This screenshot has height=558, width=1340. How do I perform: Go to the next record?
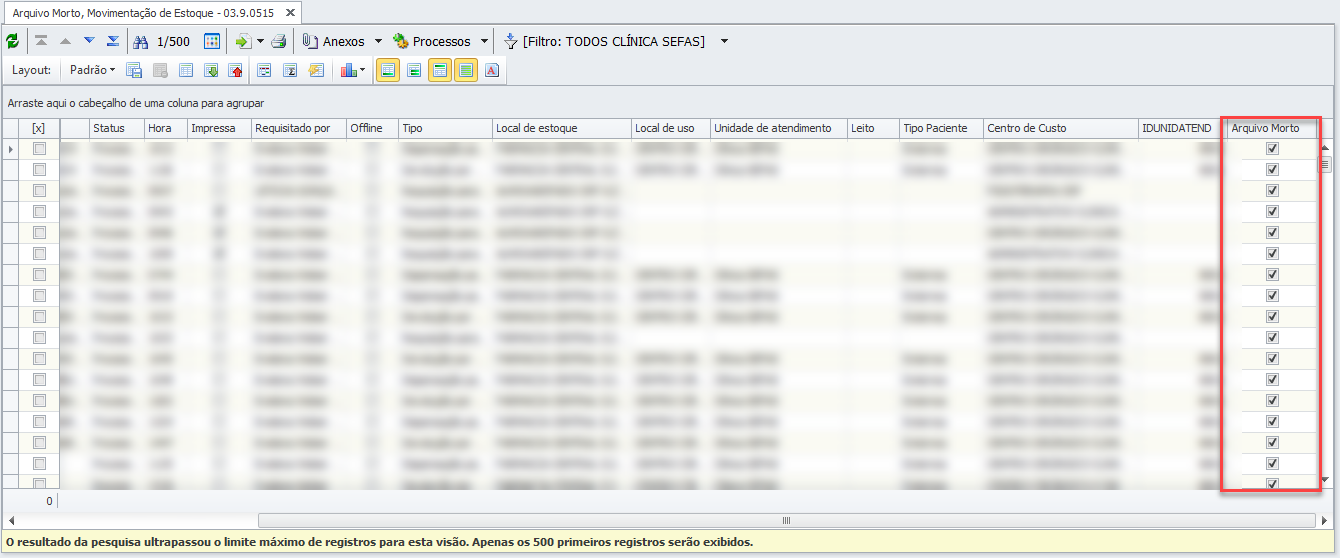click(89, 42)
